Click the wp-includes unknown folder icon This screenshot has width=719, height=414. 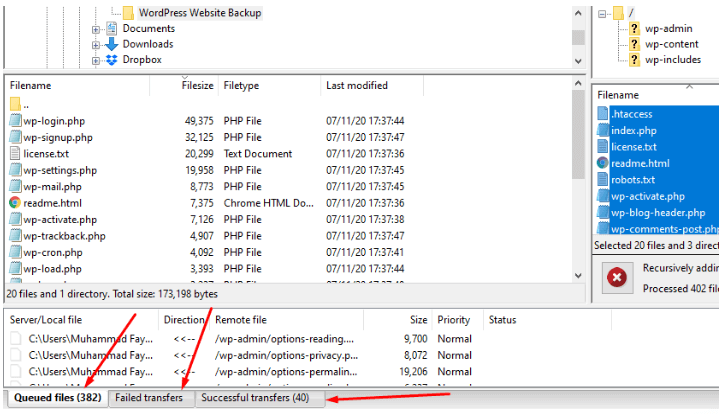click(x=634, y=60)
